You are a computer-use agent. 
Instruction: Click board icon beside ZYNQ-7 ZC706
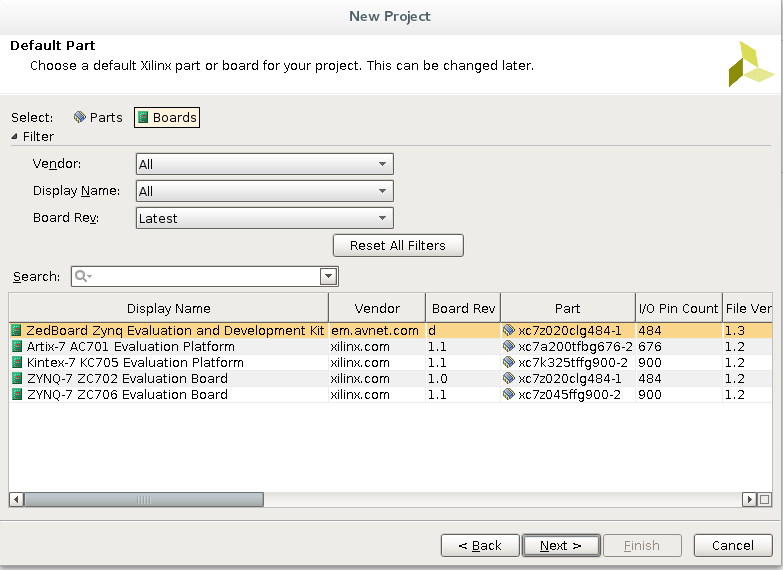click(17, 394)
